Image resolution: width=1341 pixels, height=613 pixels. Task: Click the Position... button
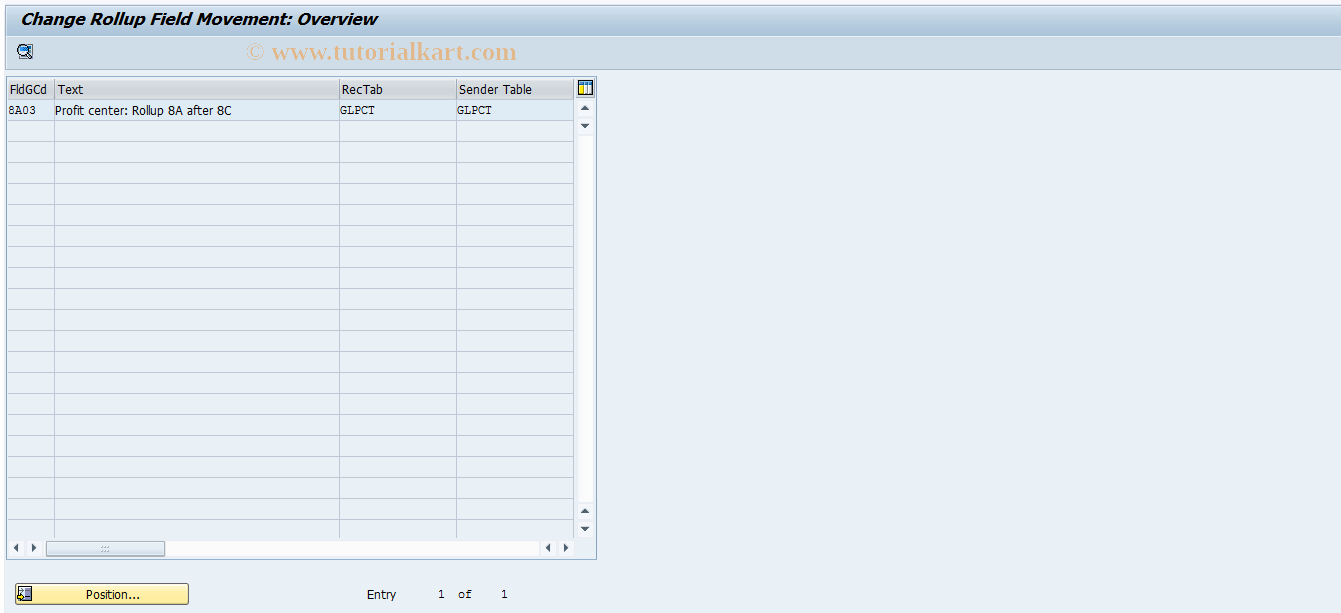[102, 594]
